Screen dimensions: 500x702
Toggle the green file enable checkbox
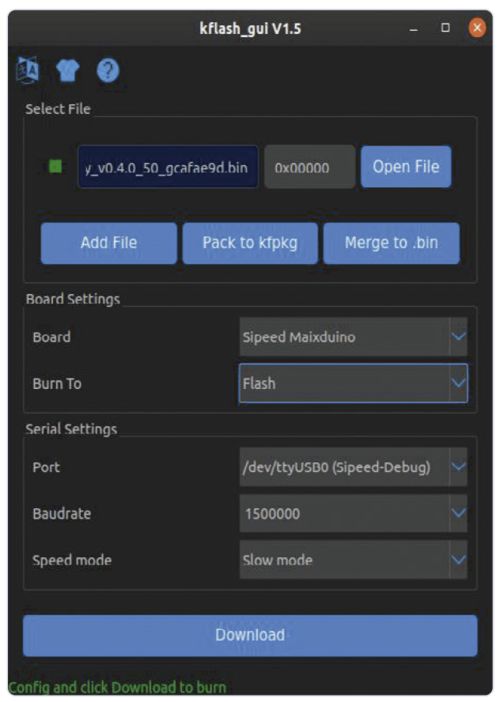56,167
